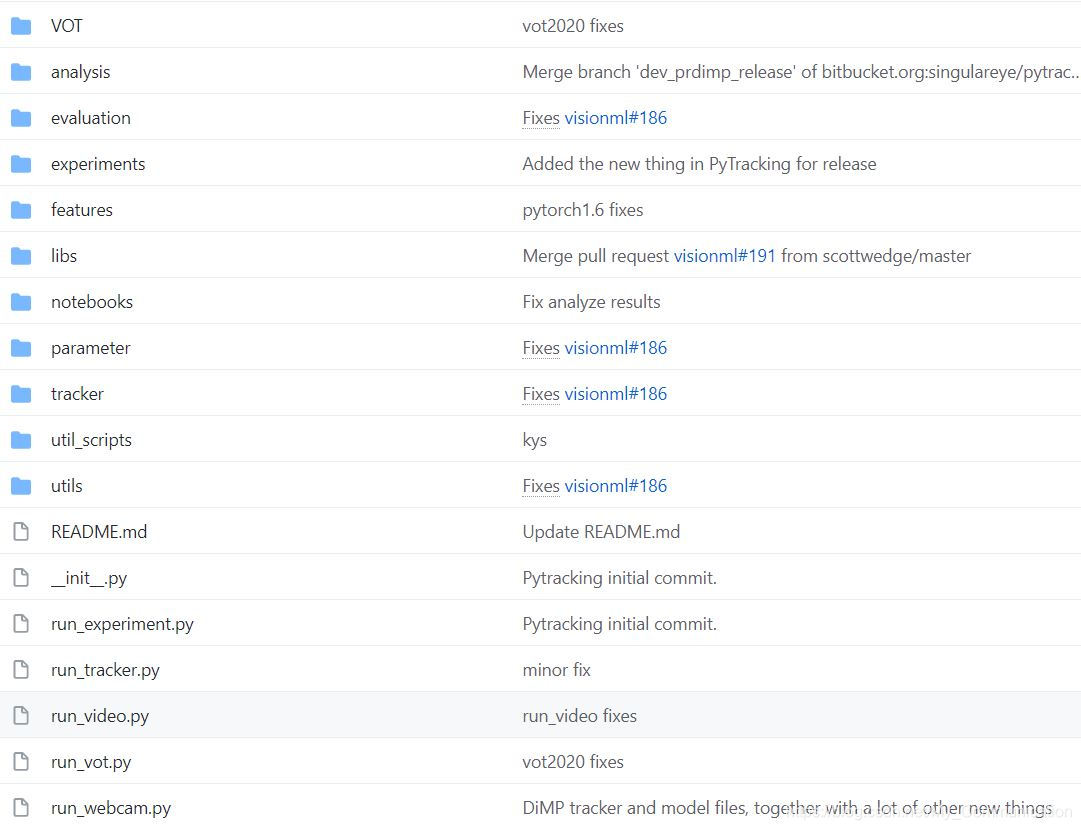
Task: Open the libs folder
Action: pos(64,255)
